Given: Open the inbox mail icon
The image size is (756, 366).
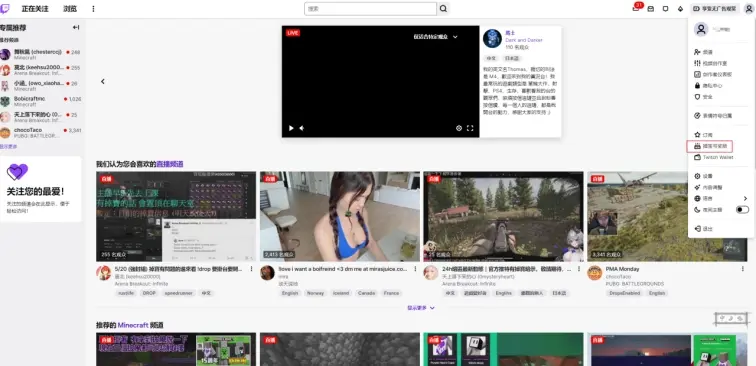Looking at the screenshot, I should tap(650, 9).
